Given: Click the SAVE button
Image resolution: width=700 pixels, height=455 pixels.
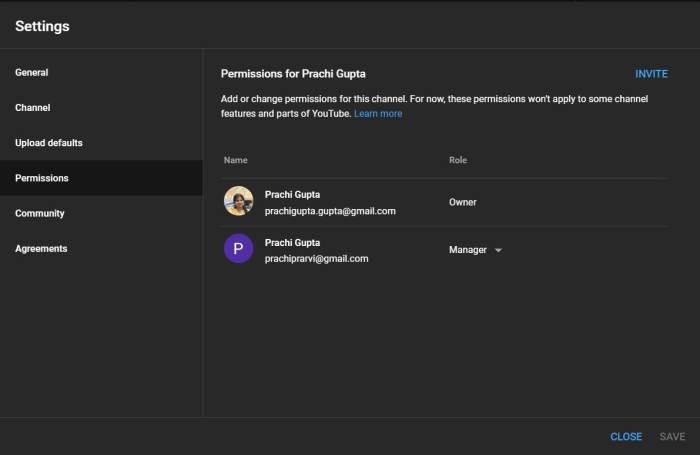Looking at the screenshot, I should 672,437.
